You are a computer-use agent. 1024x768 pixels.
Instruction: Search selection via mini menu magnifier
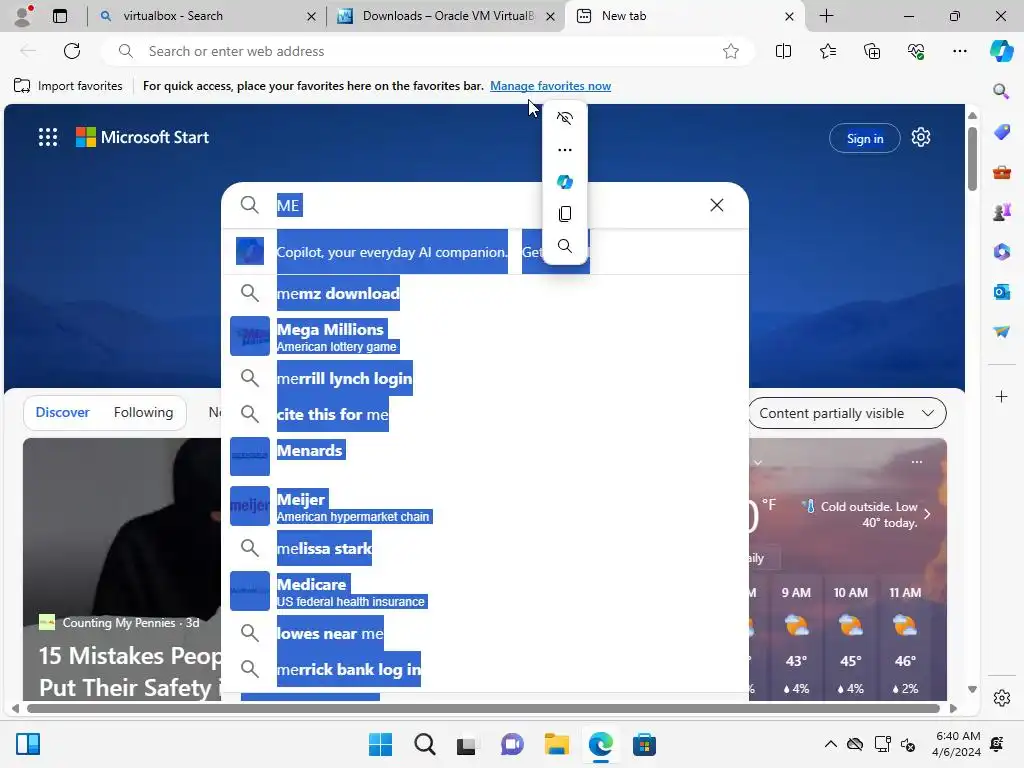pyautogui.click(x=565, y=246)
